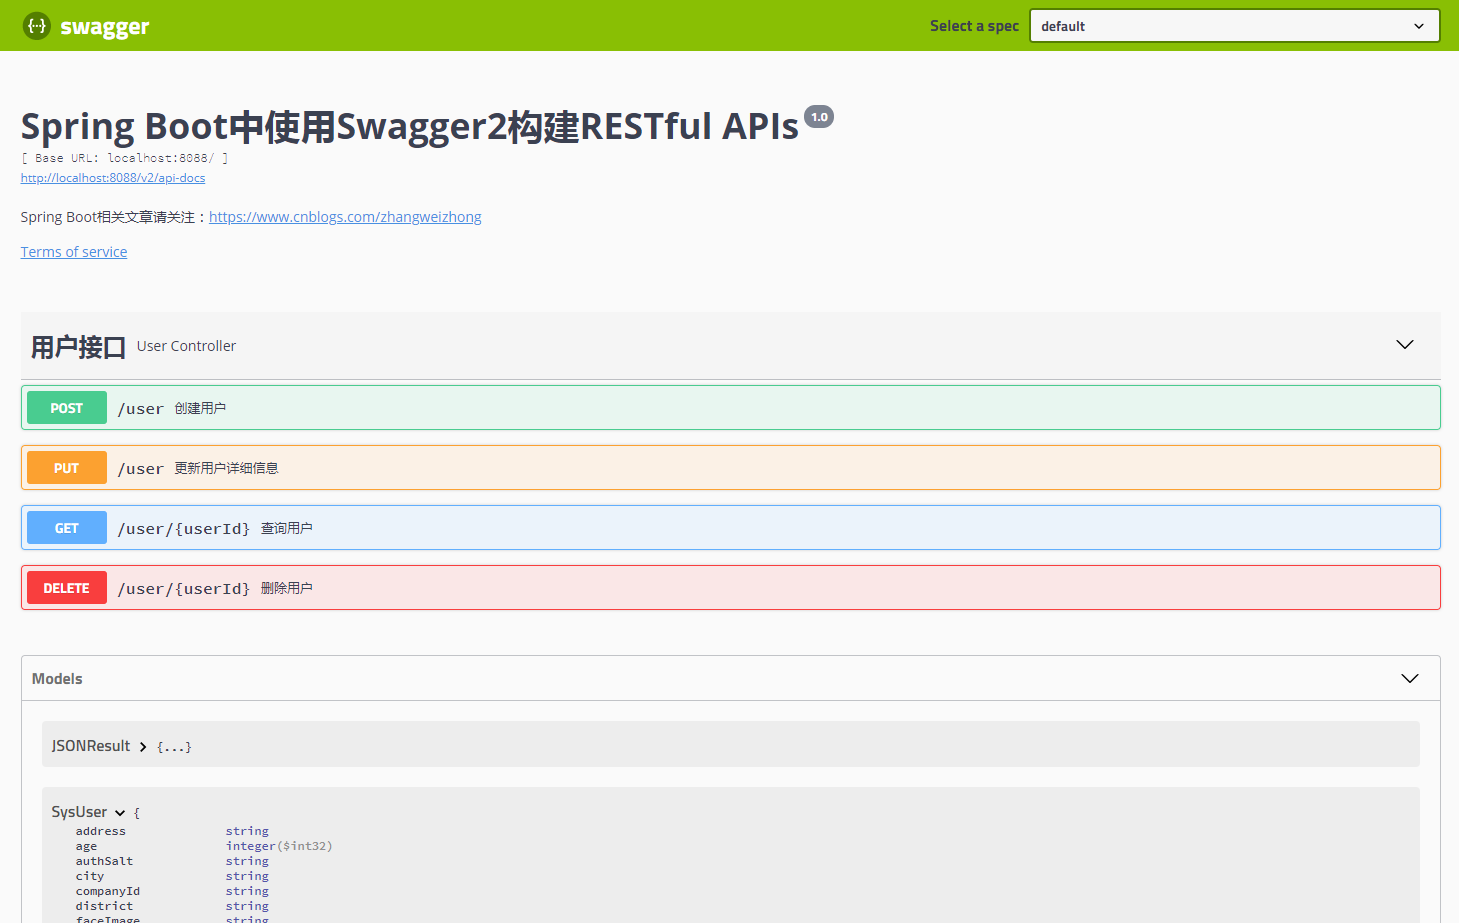1459x923 pixels.
Task: Collapse the SysUser model arrow
Action: pyautogui.click(x=120, y=813)
